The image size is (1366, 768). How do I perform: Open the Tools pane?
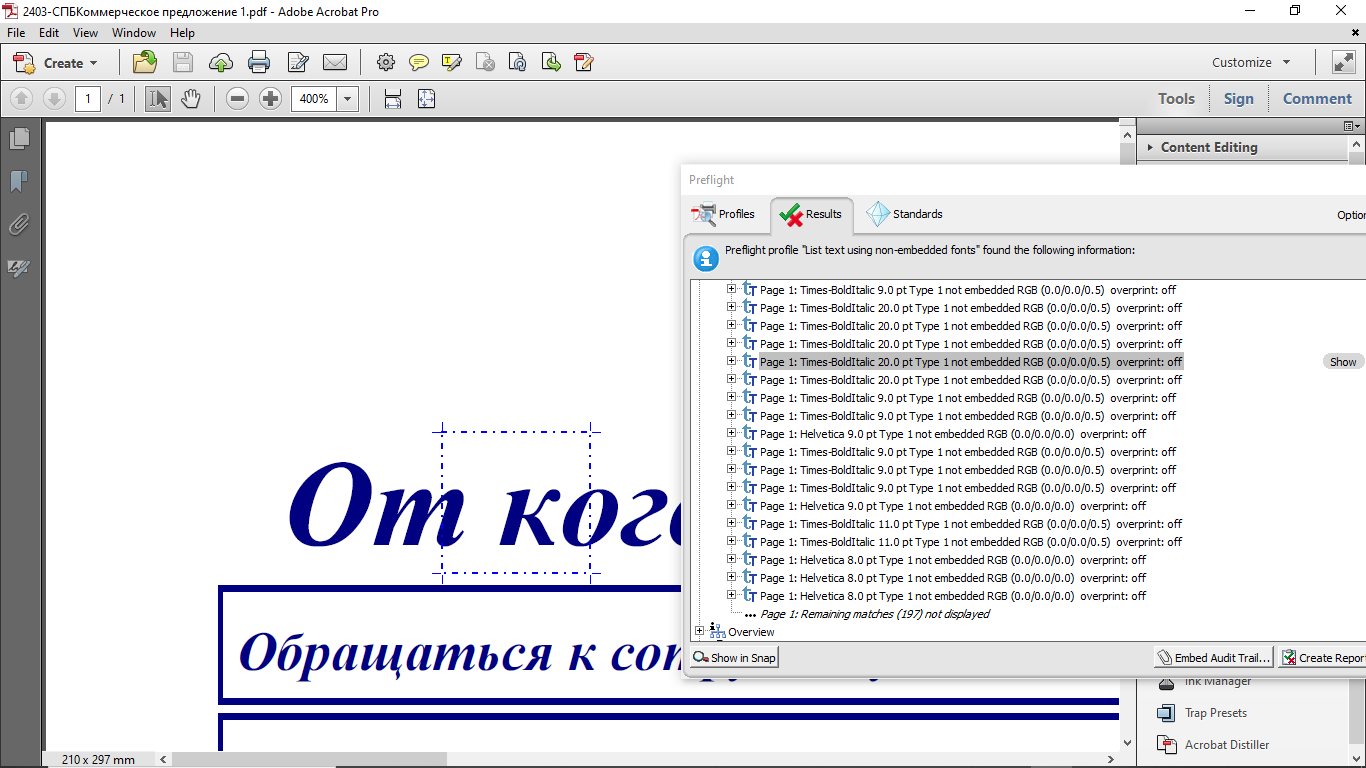click(1176, 98)
